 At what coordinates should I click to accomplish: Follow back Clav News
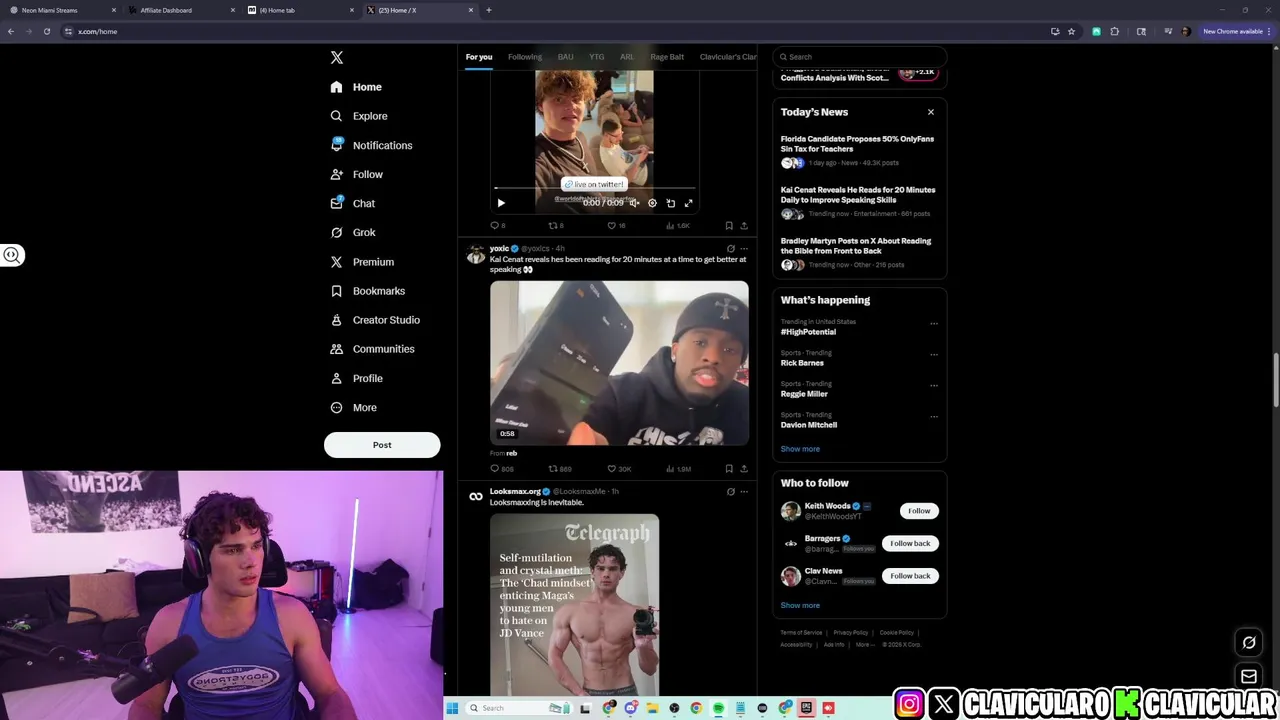(910, 576)
